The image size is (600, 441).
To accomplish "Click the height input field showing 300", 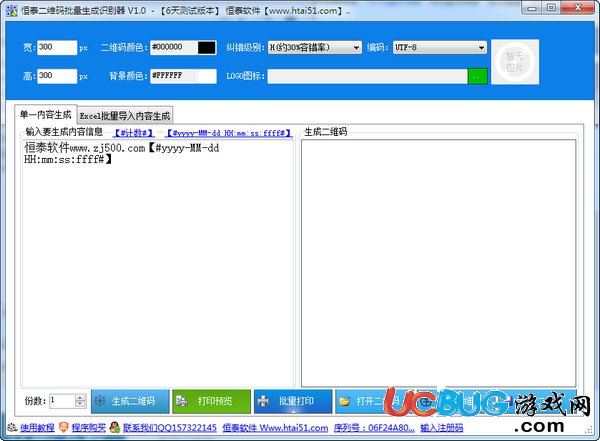I will (57, 76).
